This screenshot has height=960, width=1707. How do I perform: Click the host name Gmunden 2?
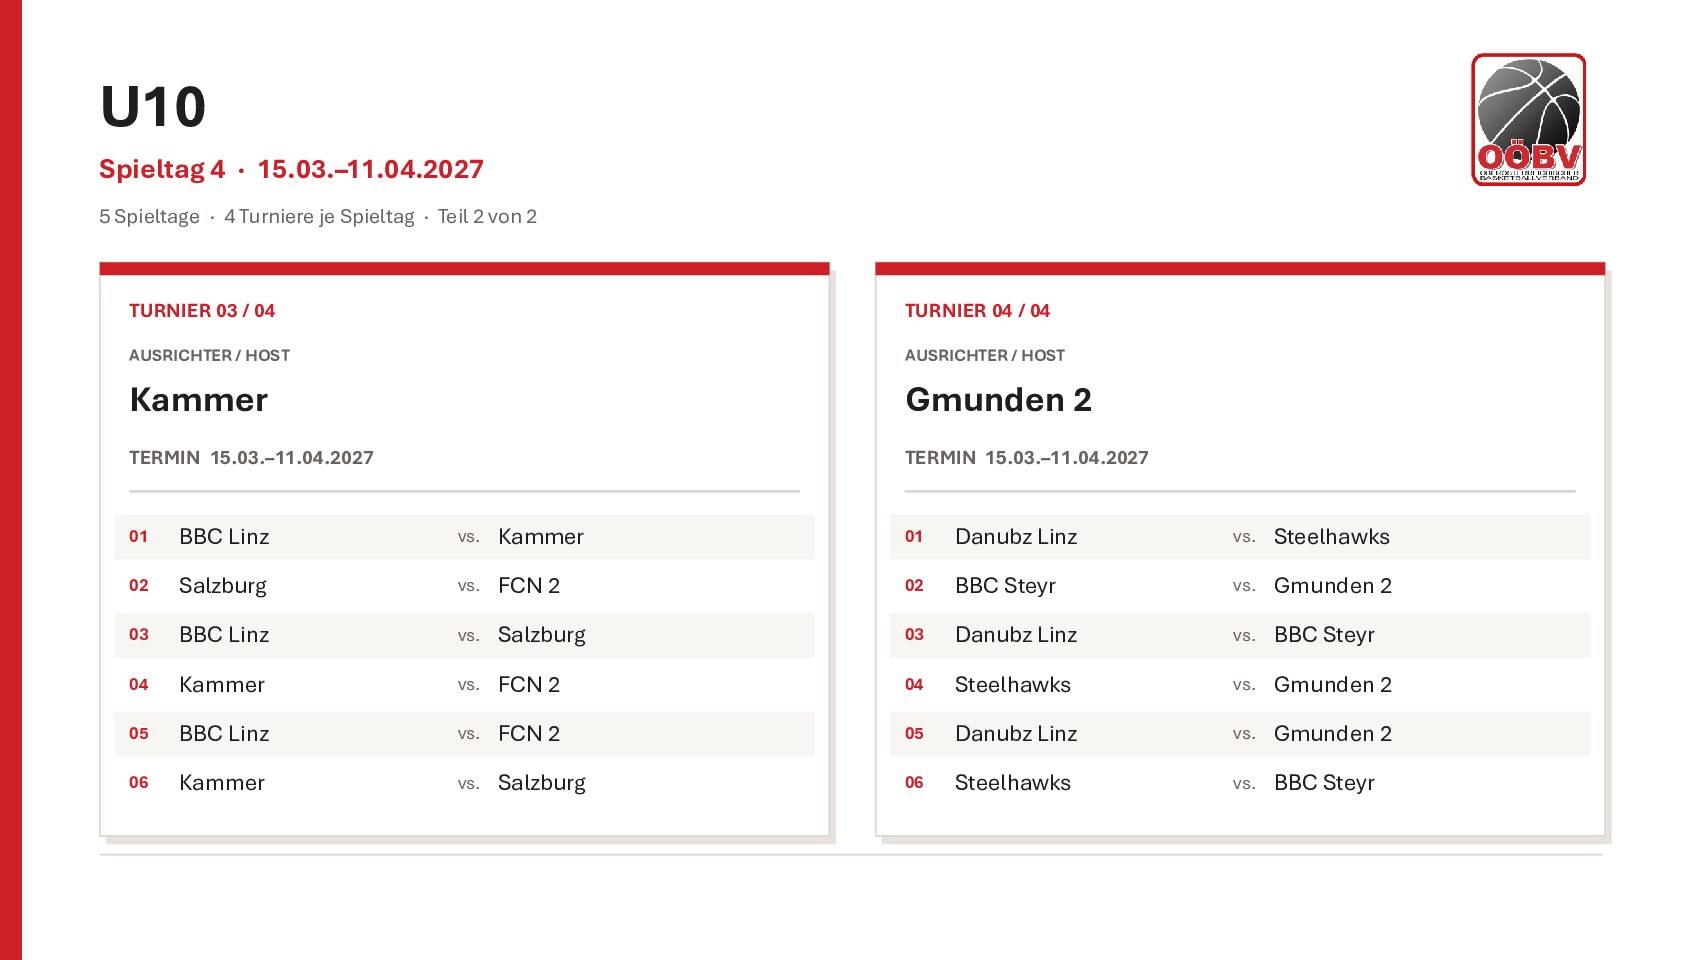click(998, 400)
